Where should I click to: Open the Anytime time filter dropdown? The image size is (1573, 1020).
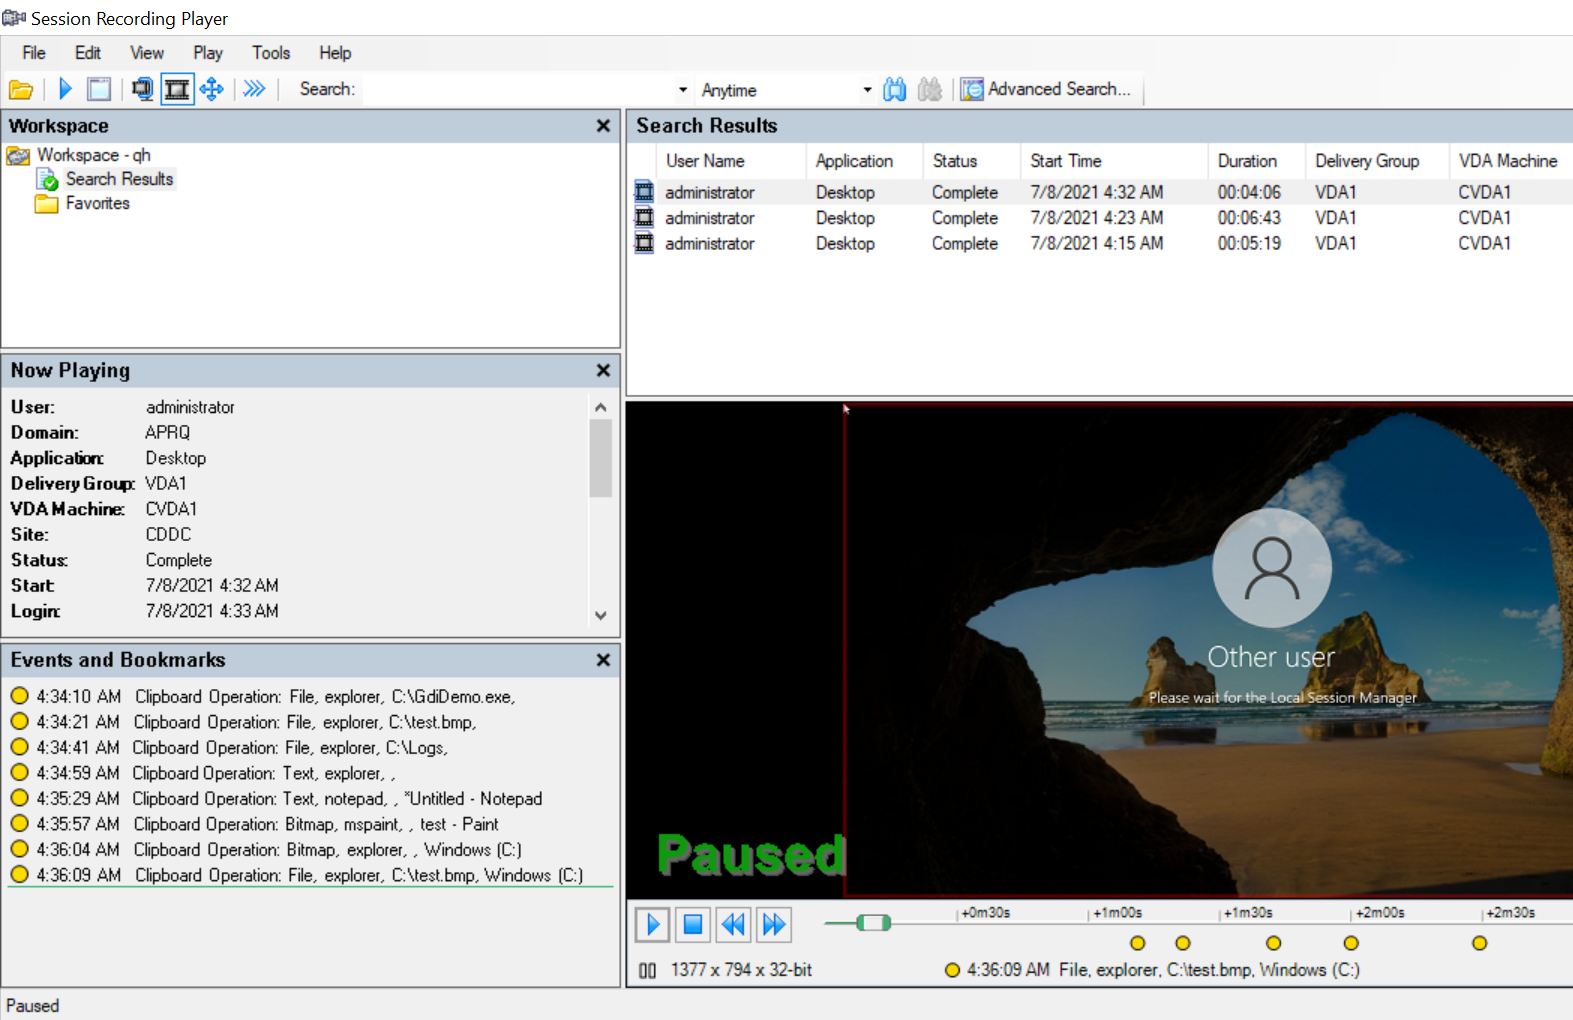[866, 90]
